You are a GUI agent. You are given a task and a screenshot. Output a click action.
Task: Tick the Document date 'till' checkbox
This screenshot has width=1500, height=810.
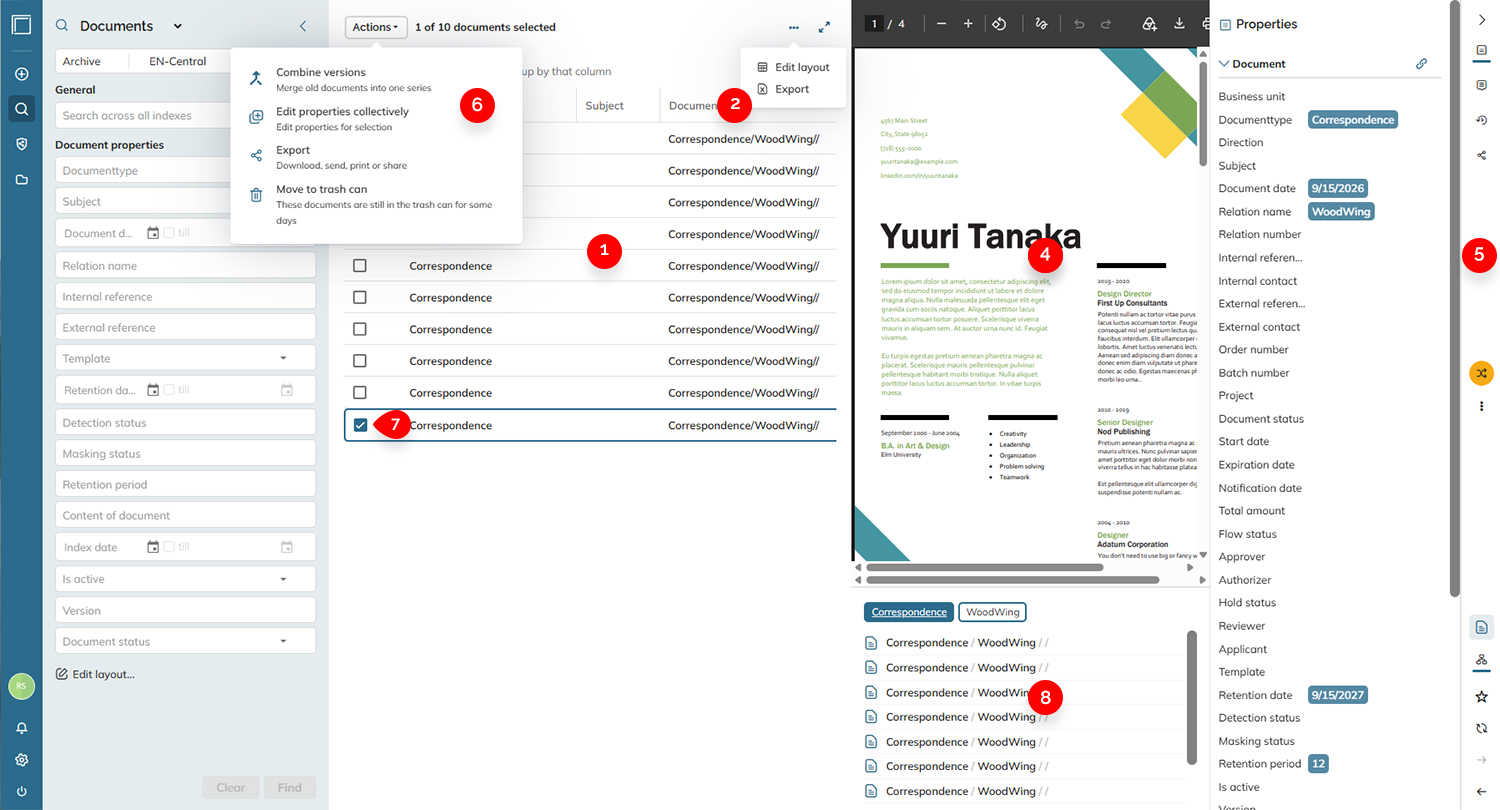tap(169, 233)
